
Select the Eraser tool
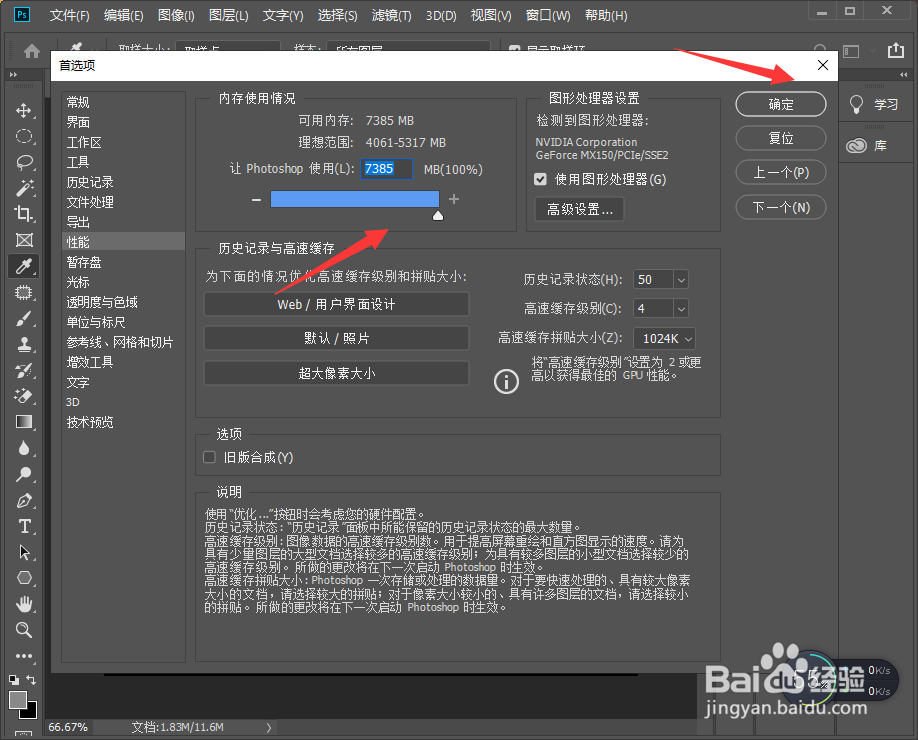23,396
